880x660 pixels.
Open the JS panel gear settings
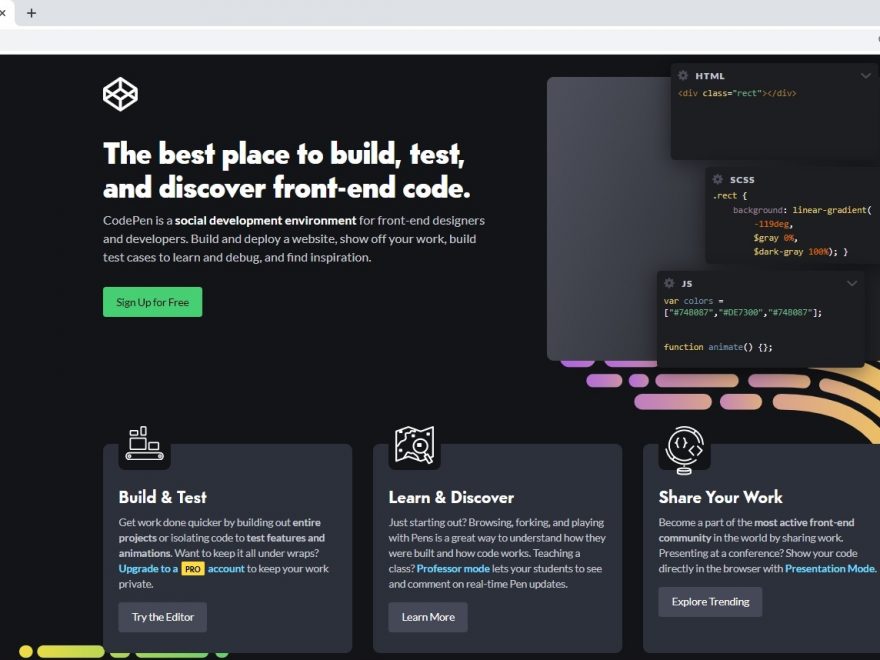pos(669,283)
